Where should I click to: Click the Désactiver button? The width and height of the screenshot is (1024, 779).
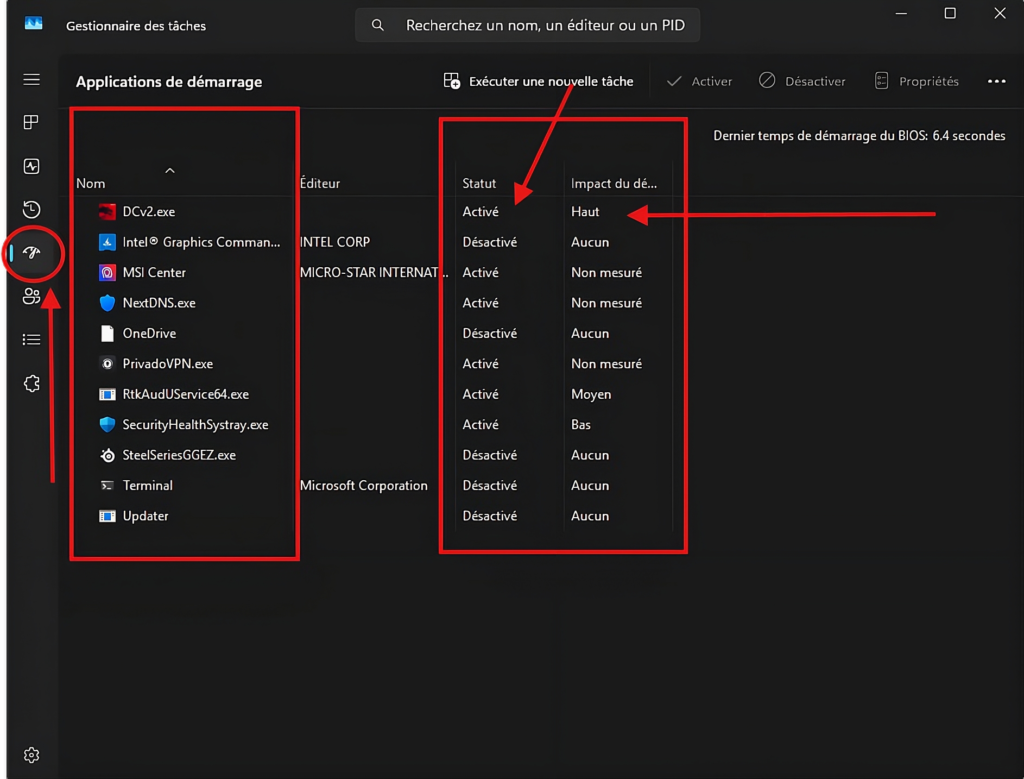tap(802, 81)
